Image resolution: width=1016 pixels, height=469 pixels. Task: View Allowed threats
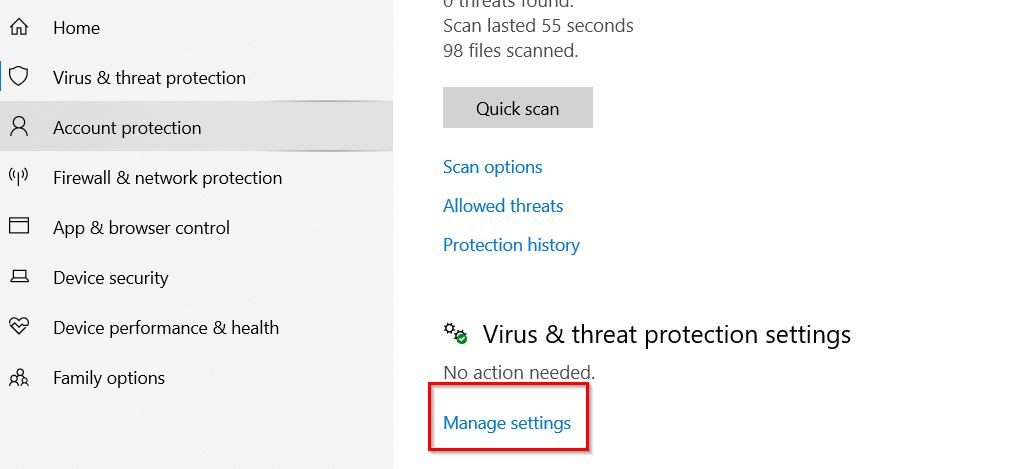pos(503,205)
